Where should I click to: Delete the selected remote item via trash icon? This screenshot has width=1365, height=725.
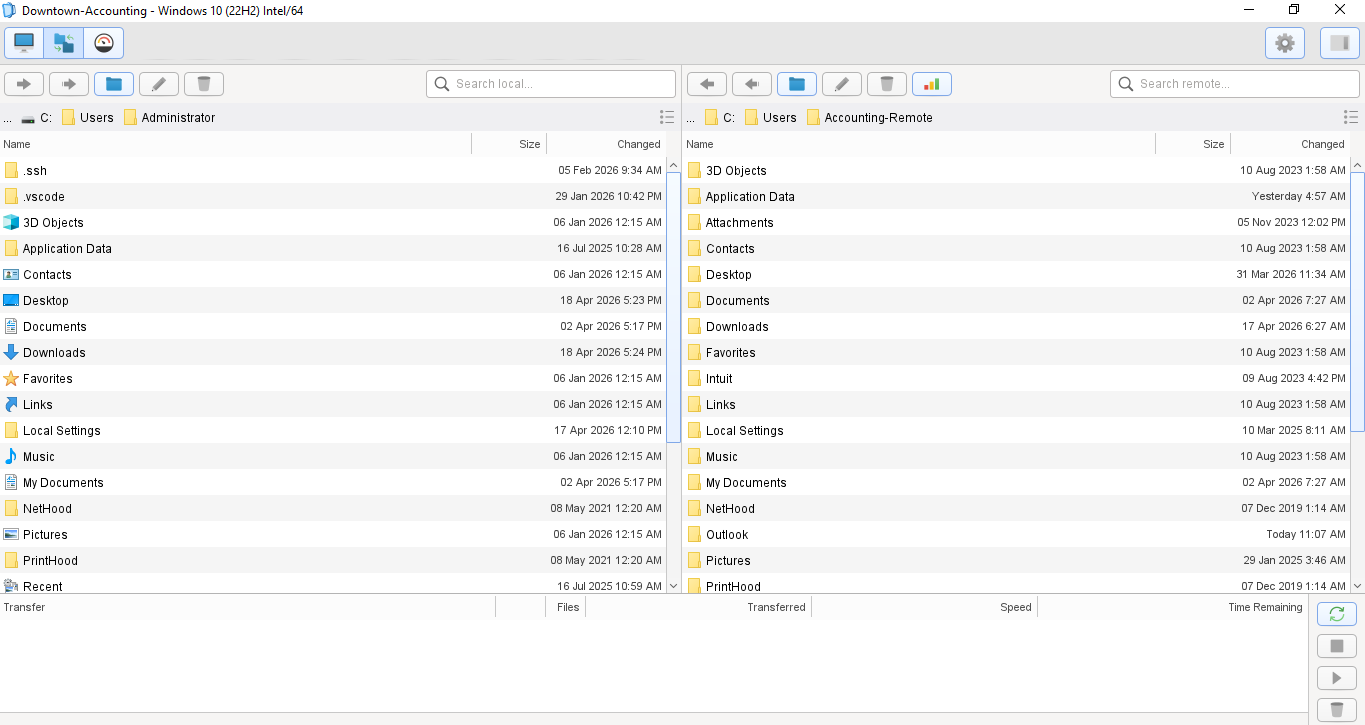(887, 84)
